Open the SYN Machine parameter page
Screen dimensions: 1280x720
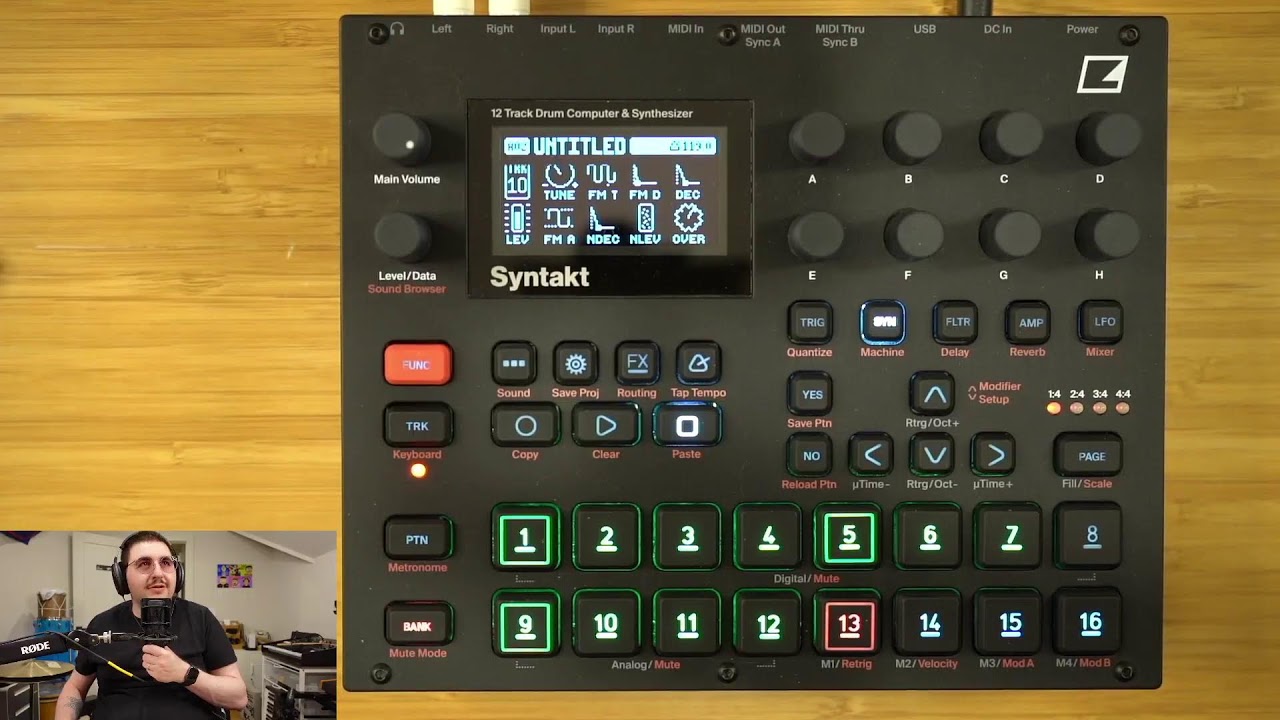click(x=883, y=323)
